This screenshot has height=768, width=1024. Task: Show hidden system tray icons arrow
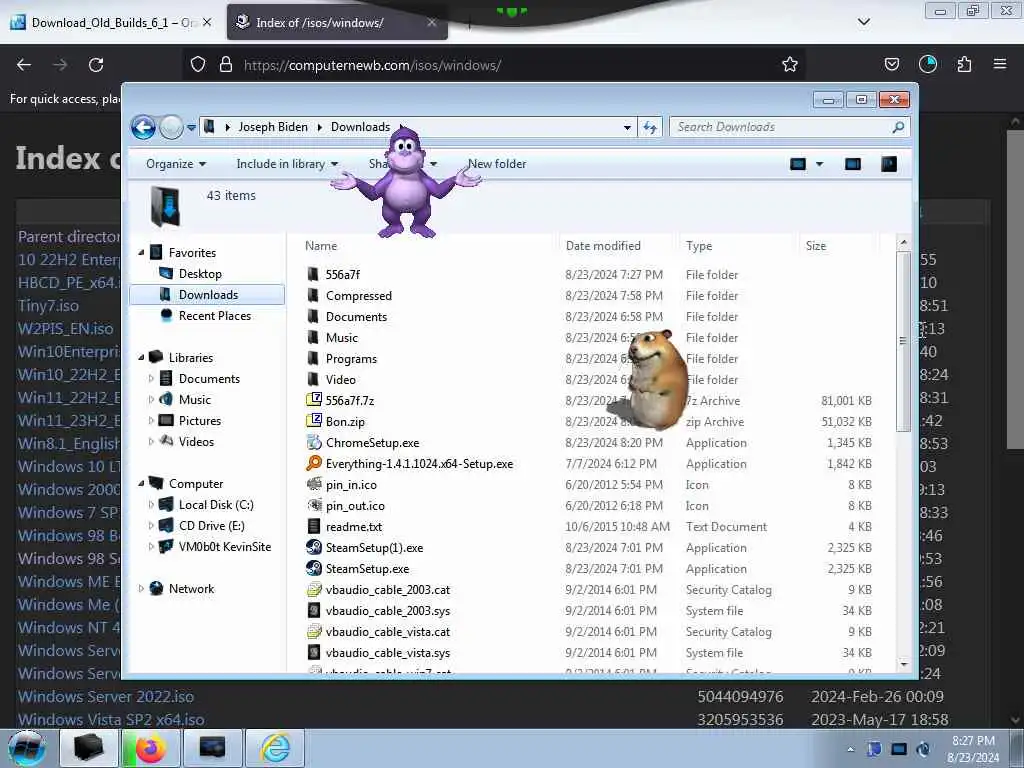tap(850, 749)
